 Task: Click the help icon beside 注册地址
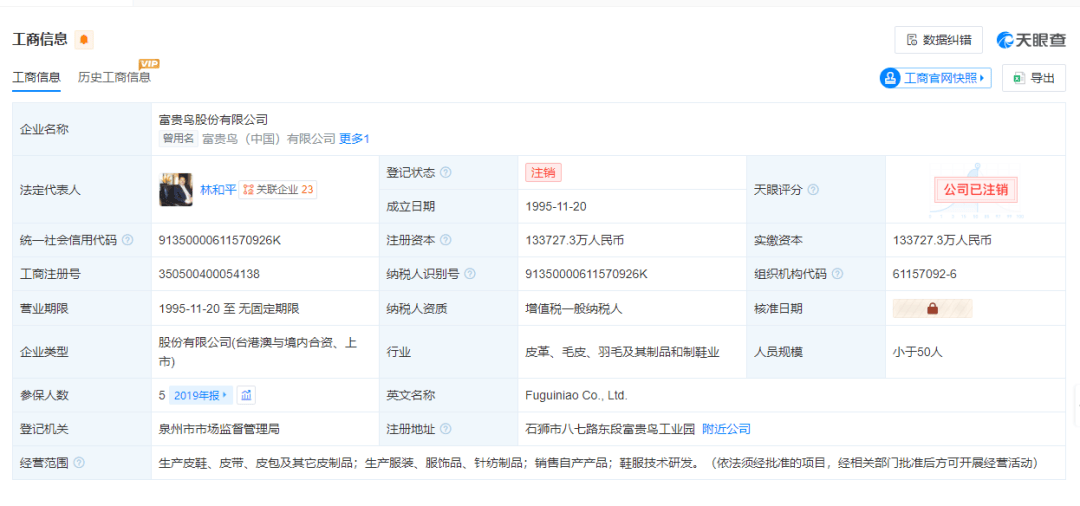[x=446, y=429]
